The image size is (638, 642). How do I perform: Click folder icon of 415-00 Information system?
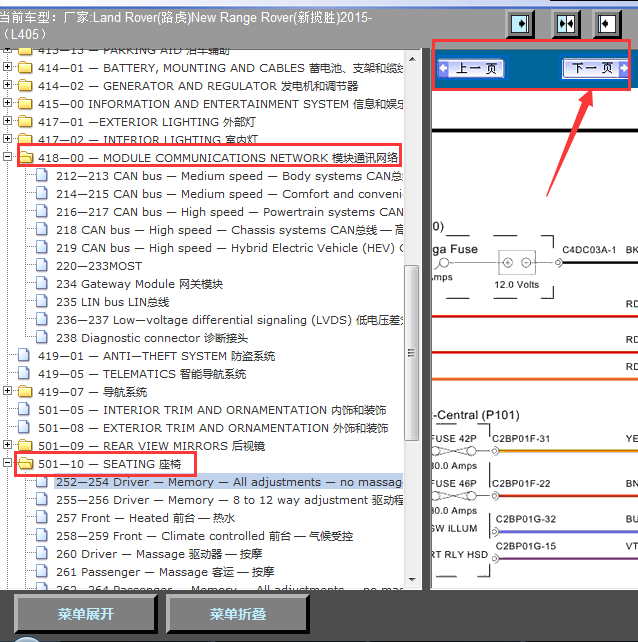click(25, 103)
